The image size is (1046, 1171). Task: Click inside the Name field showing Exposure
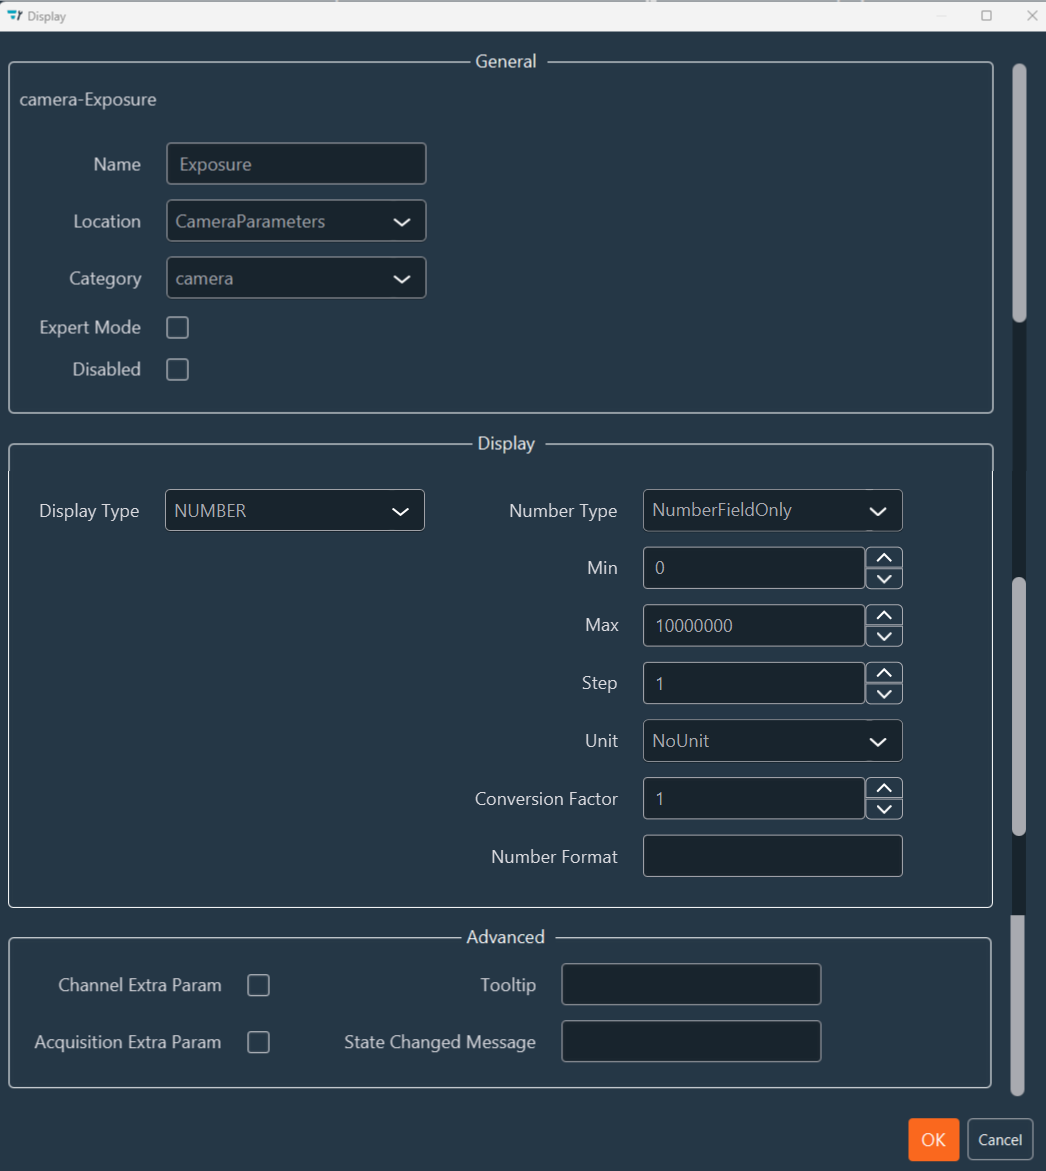[x=296, y=163]
